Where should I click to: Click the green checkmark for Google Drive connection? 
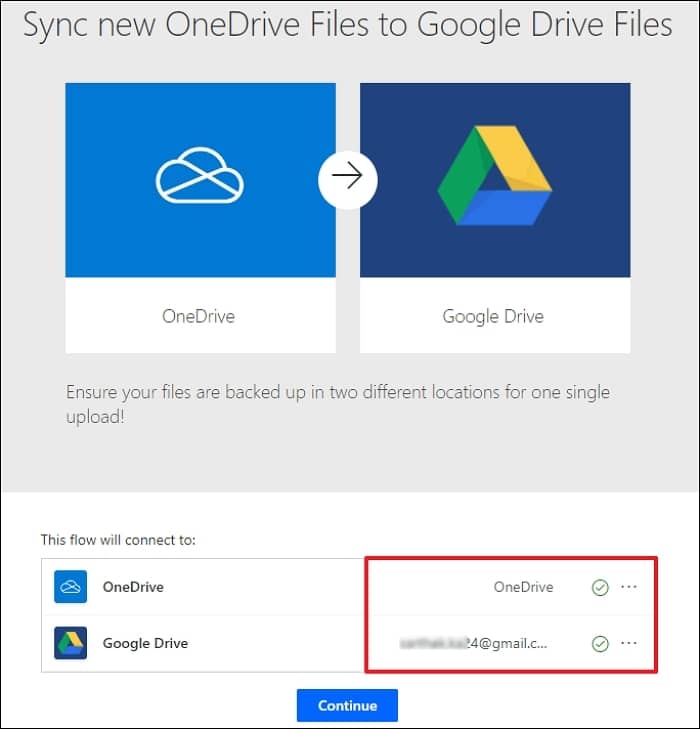point(600,643)
